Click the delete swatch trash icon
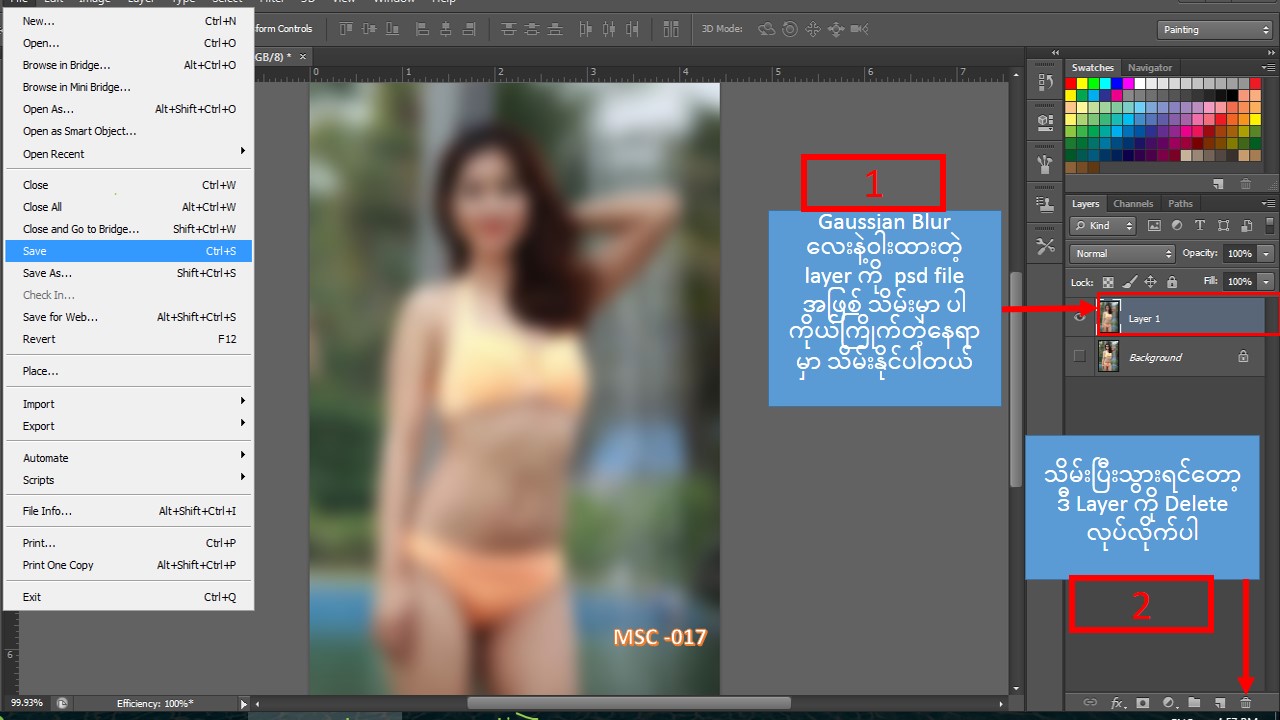1280x720 pixels. [x=1246, y=184]
